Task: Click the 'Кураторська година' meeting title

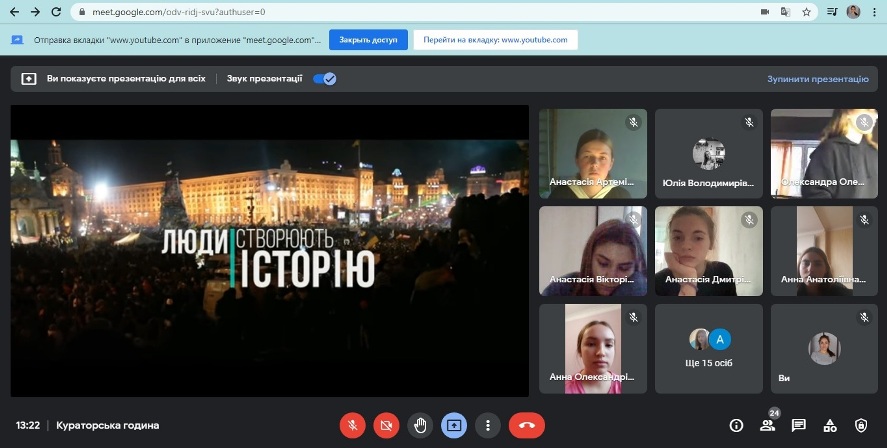Action: pos(107,425)
